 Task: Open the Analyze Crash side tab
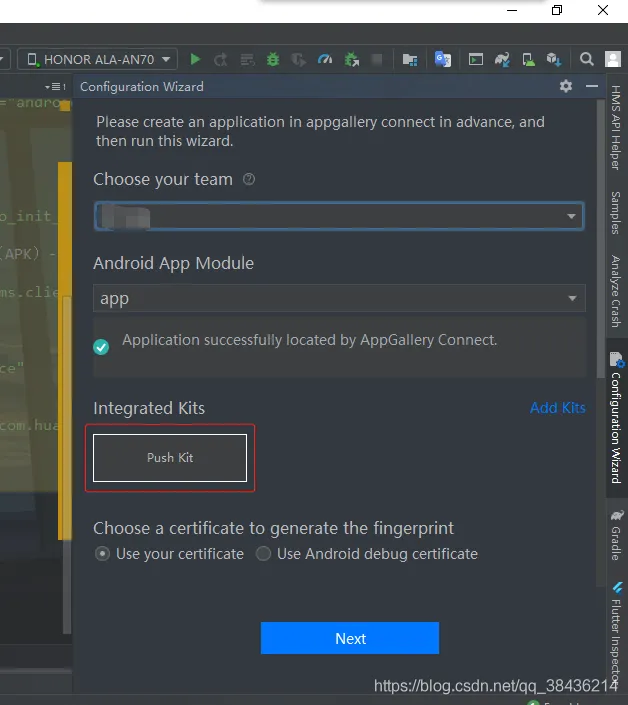click(616, 291)
